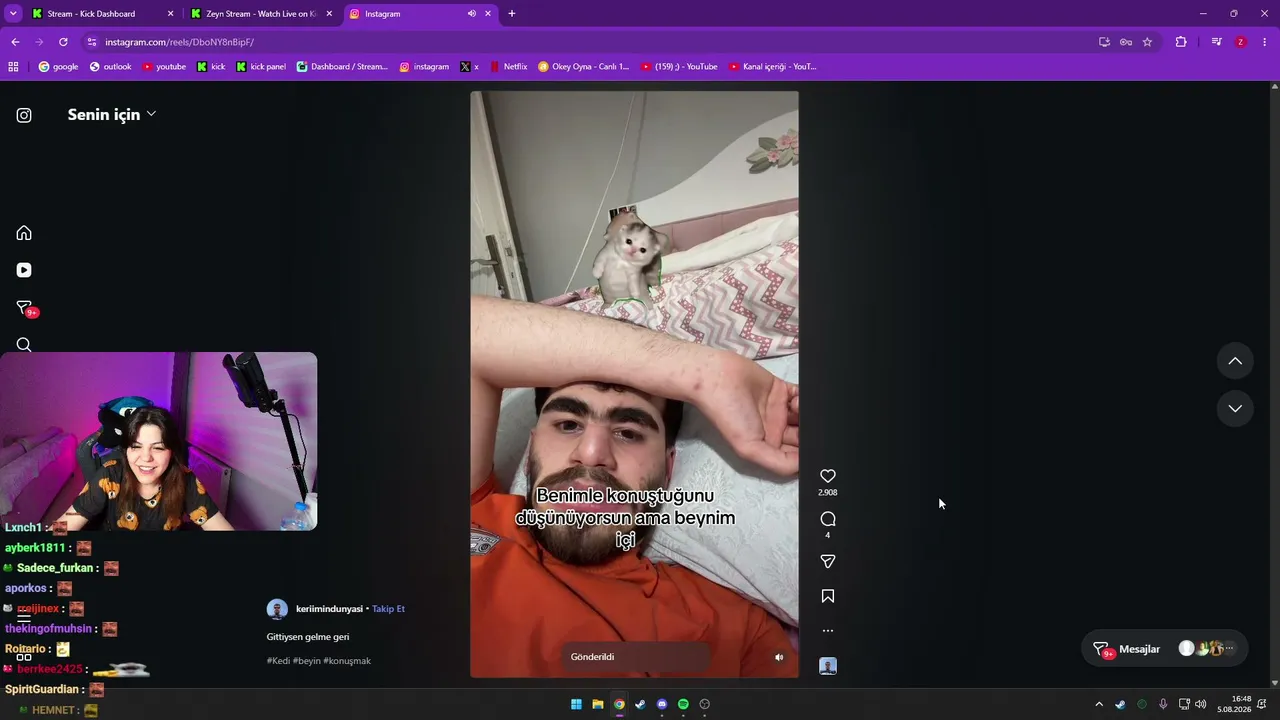Go to the previous reel
This screenshot has height=720, width=1280.
pos(1235,361)
